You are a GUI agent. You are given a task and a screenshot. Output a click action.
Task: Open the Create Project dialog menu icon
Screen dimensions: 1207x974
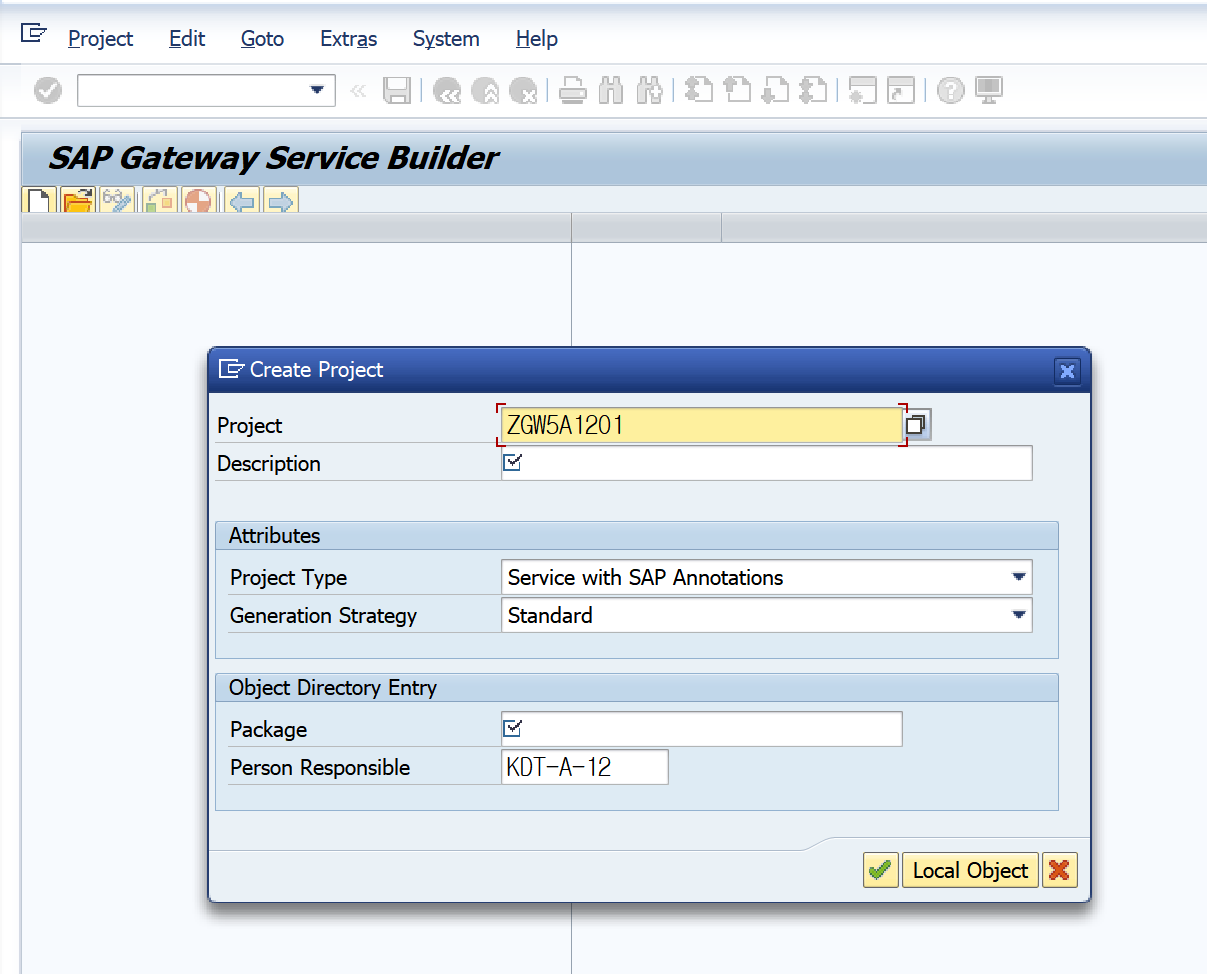point(231,369)
